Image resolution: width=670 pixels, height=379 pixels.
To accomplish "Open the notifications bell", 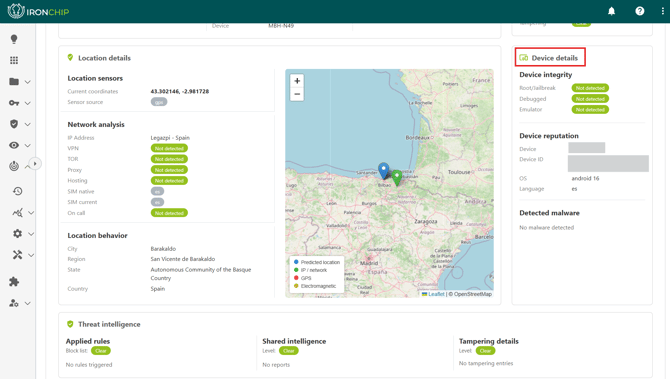I will tap(611, 11).
